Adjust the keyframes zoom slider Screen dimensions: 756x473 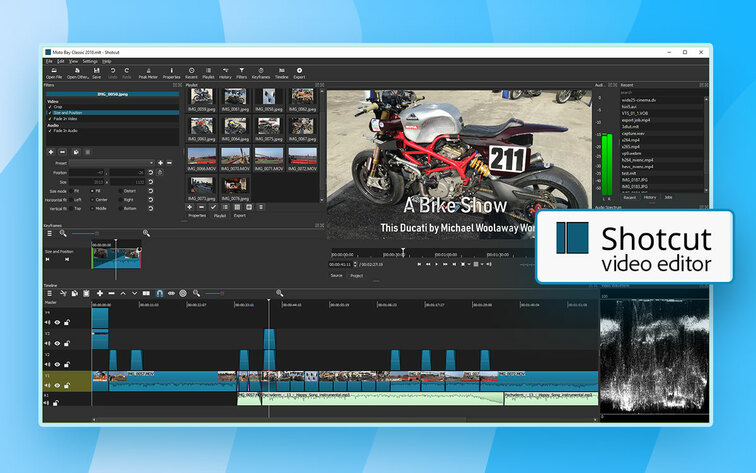(85, 233)
